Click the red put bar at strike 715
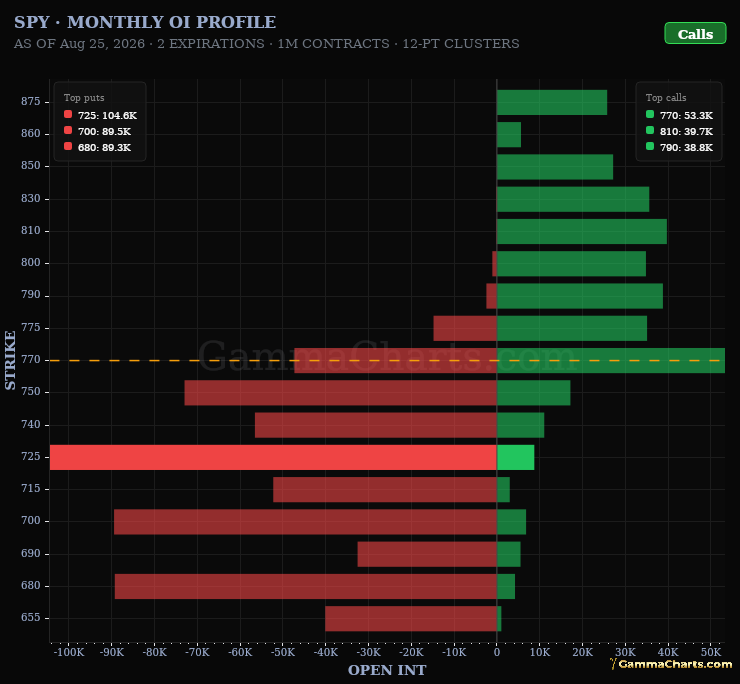The width and height of the screenshot is (740, 684). pos(385,490)
